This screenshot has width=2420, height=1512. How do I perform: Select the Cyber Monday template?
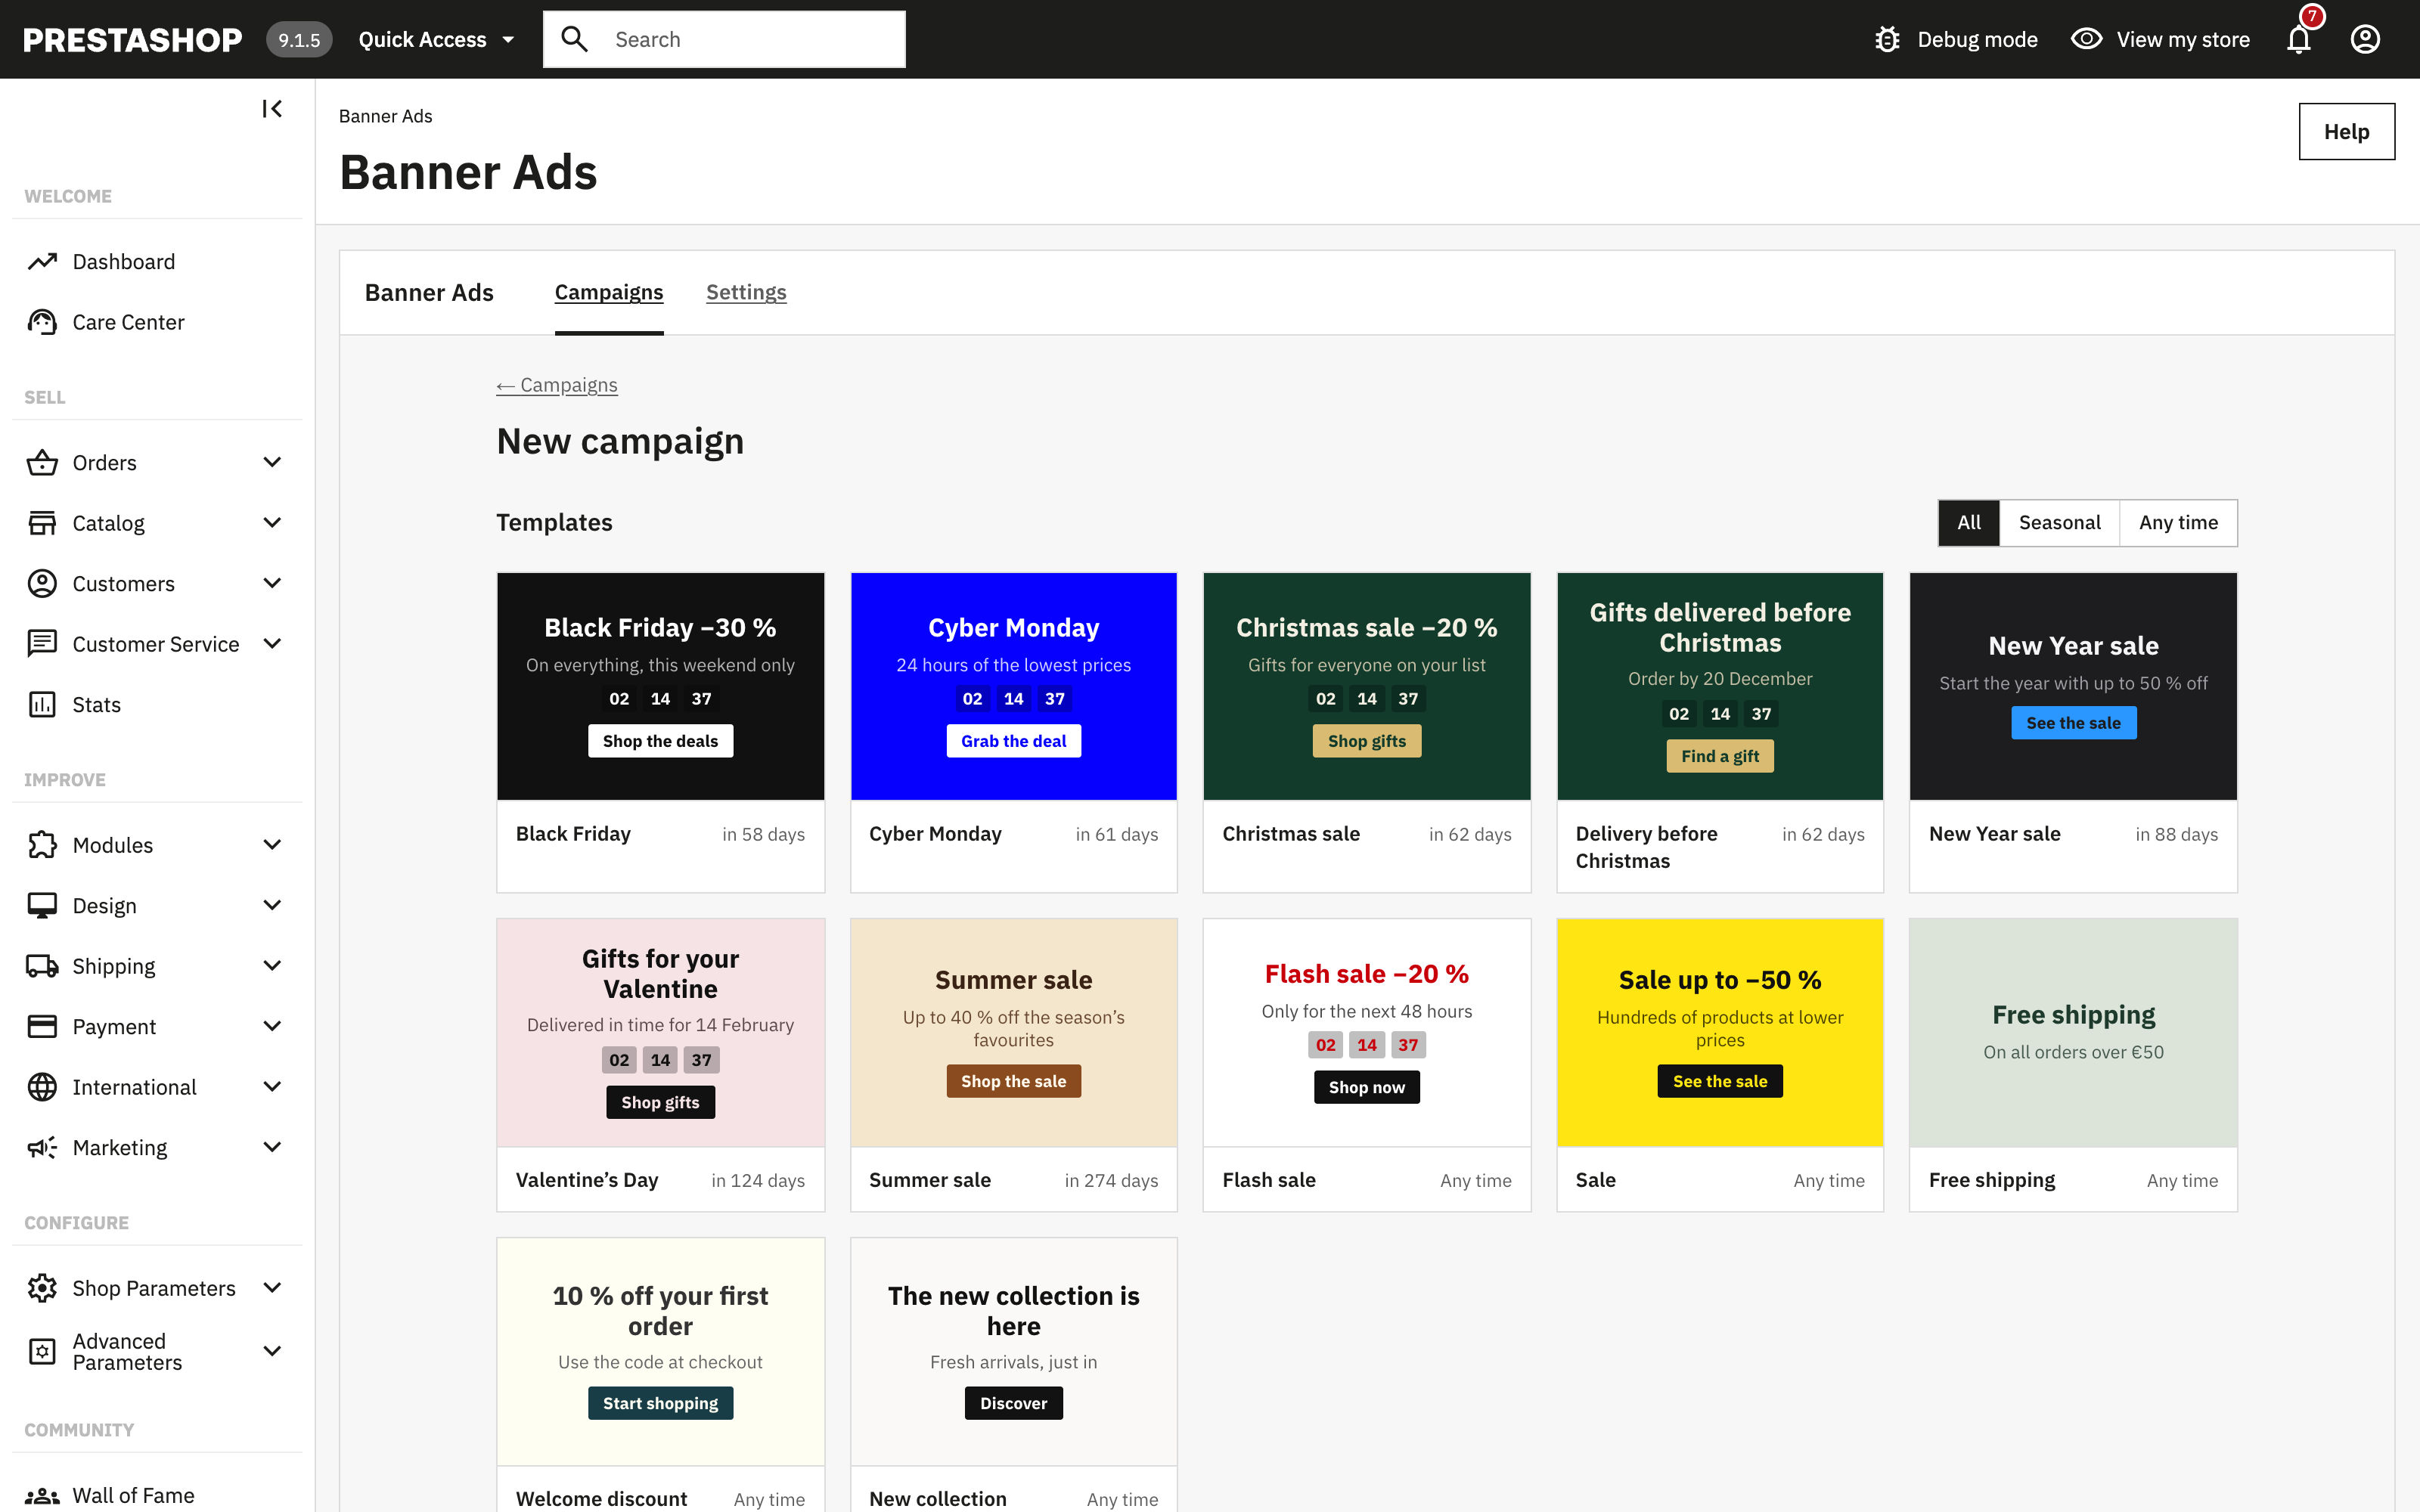pyautogui.click(x=1013, y=732)
